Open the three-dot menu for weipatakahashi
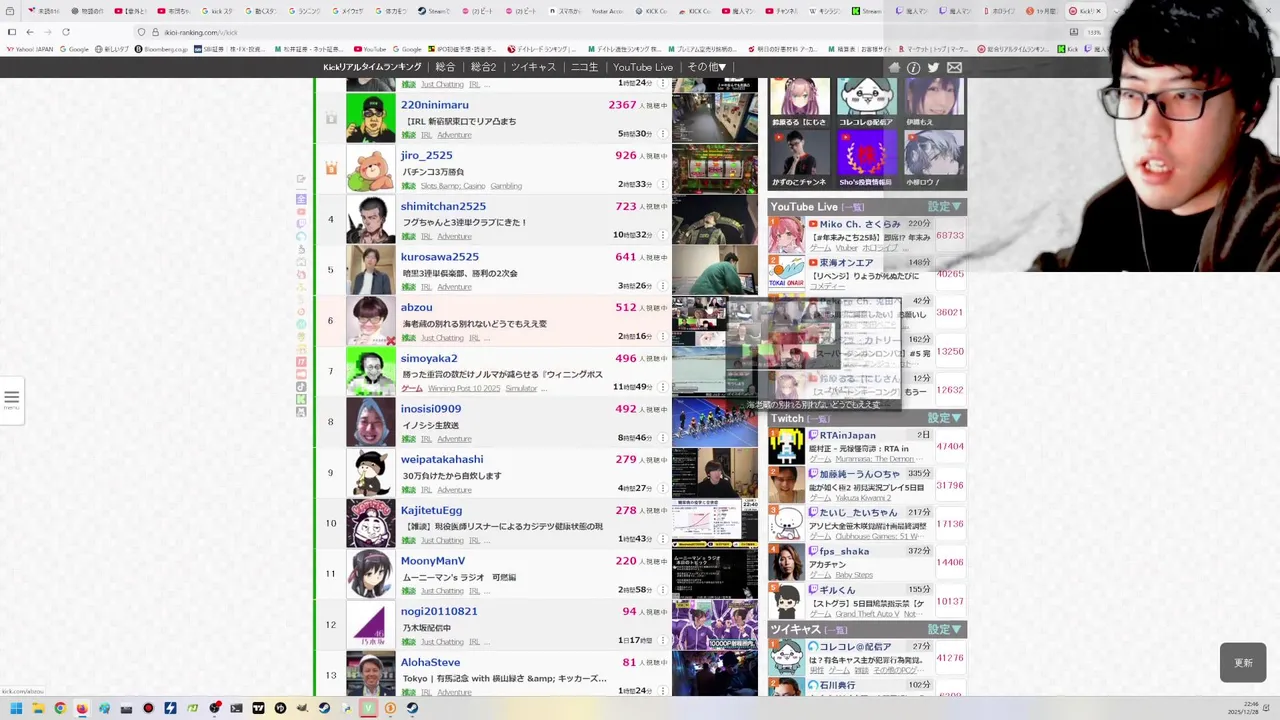Viewport: 1280px width, 720px height. tap(662, 488)
